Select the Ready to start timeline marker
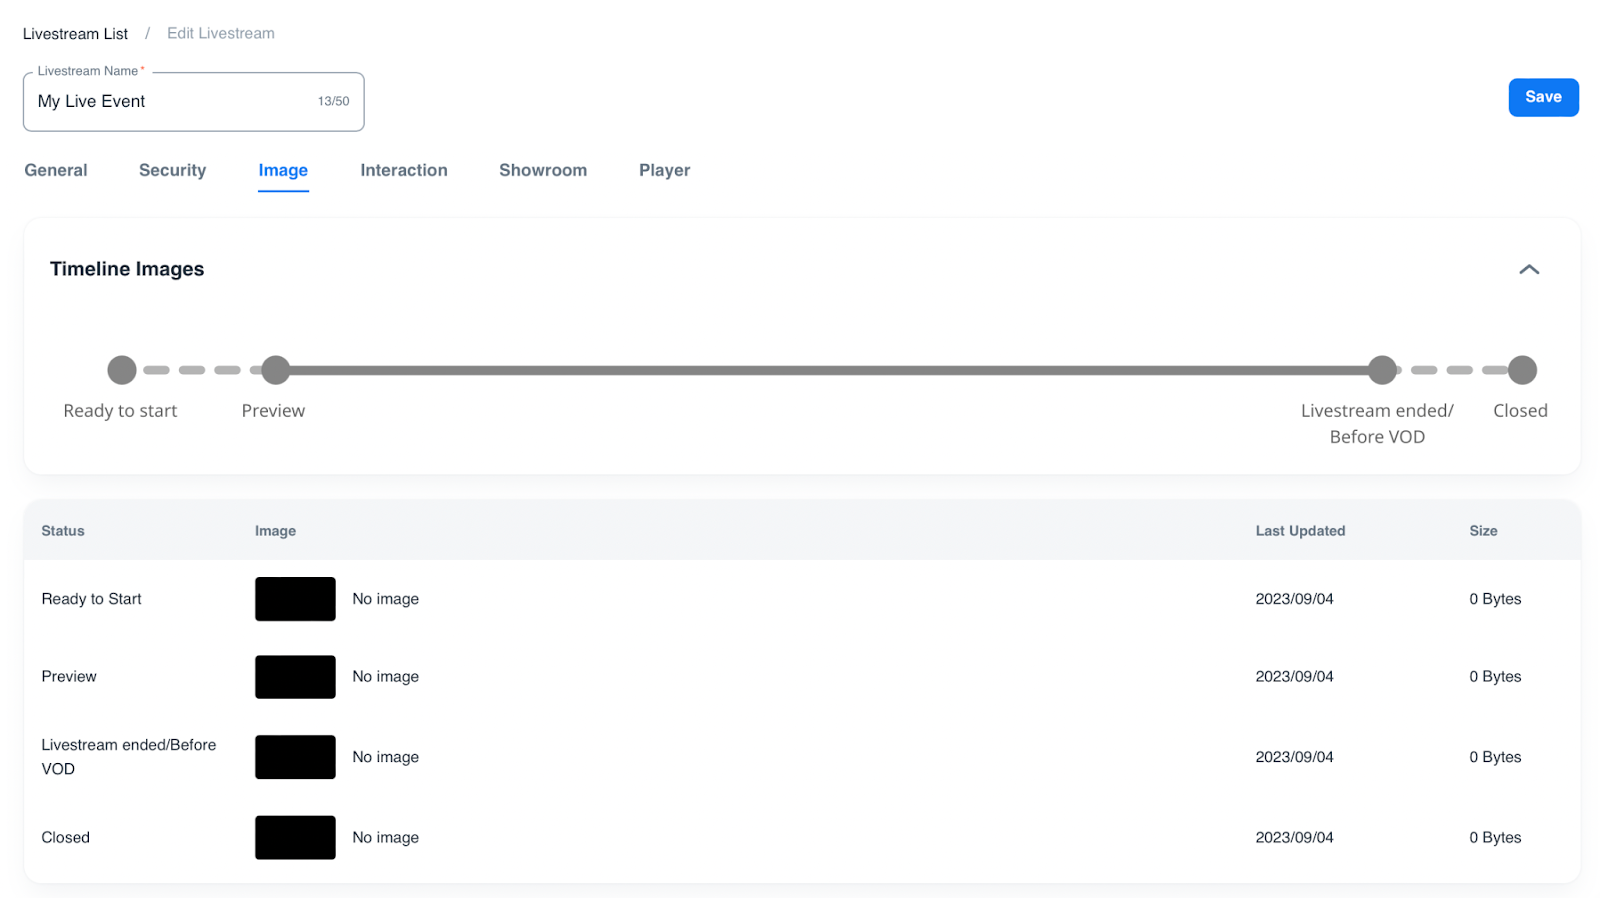The height and width of the screenshot is (898, 1600). 122,370
